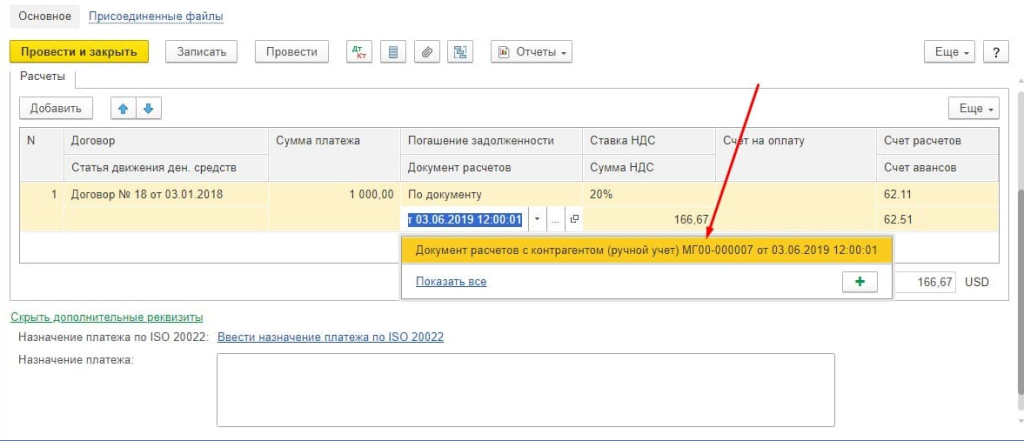Image resolution: width=1024 pixels, height=441 pixels.
Task: Open the top toolbar Еще menu
Action: (949, 52)
